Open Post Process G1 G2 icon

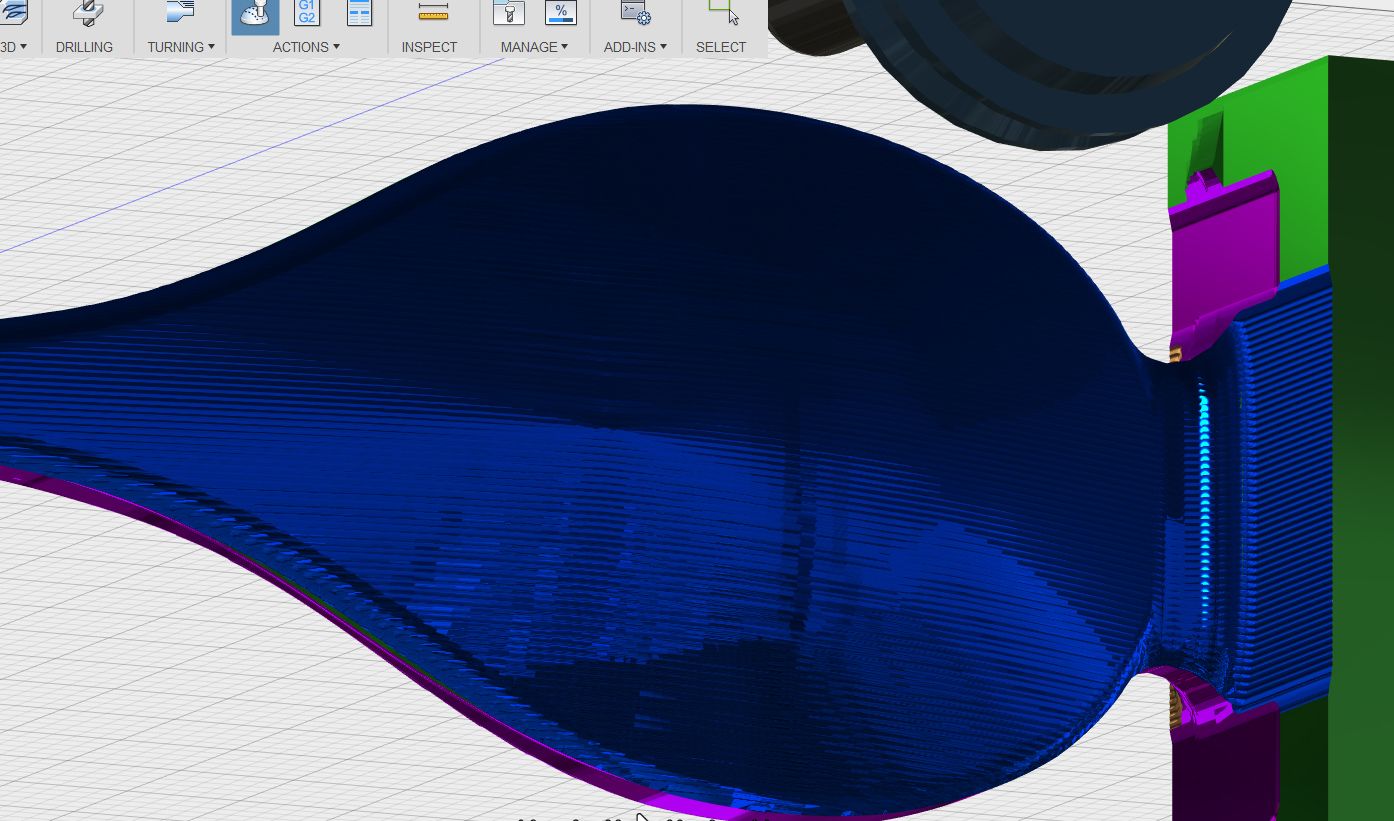coord(307,13)
